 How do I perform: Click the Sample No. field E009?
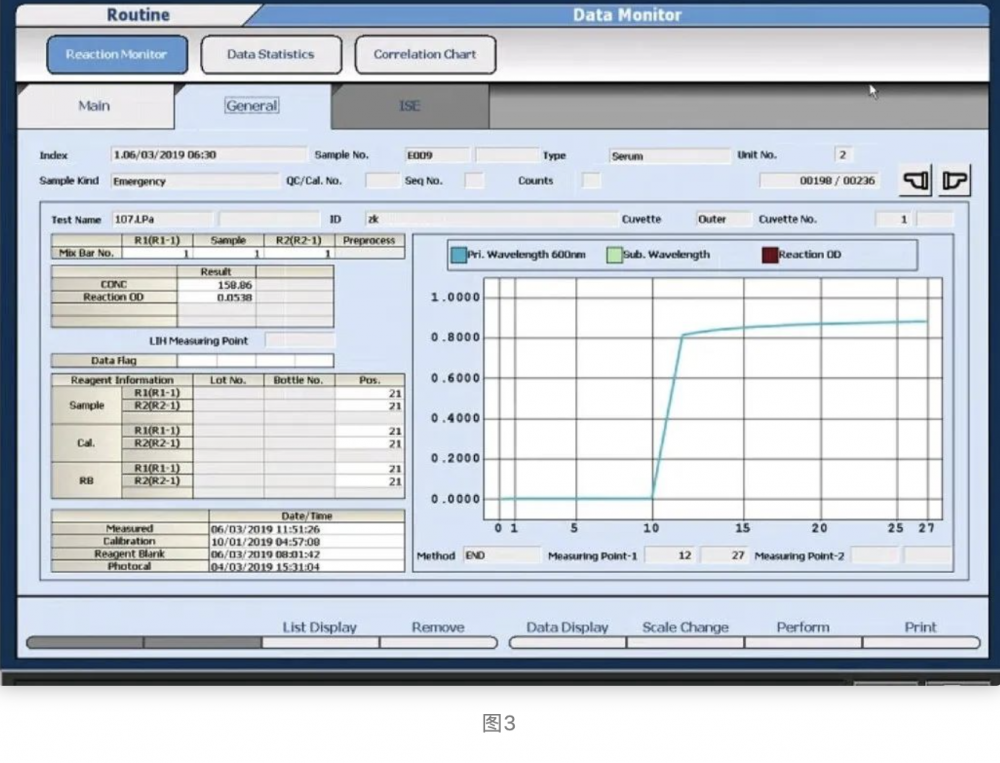coord(438,155)
